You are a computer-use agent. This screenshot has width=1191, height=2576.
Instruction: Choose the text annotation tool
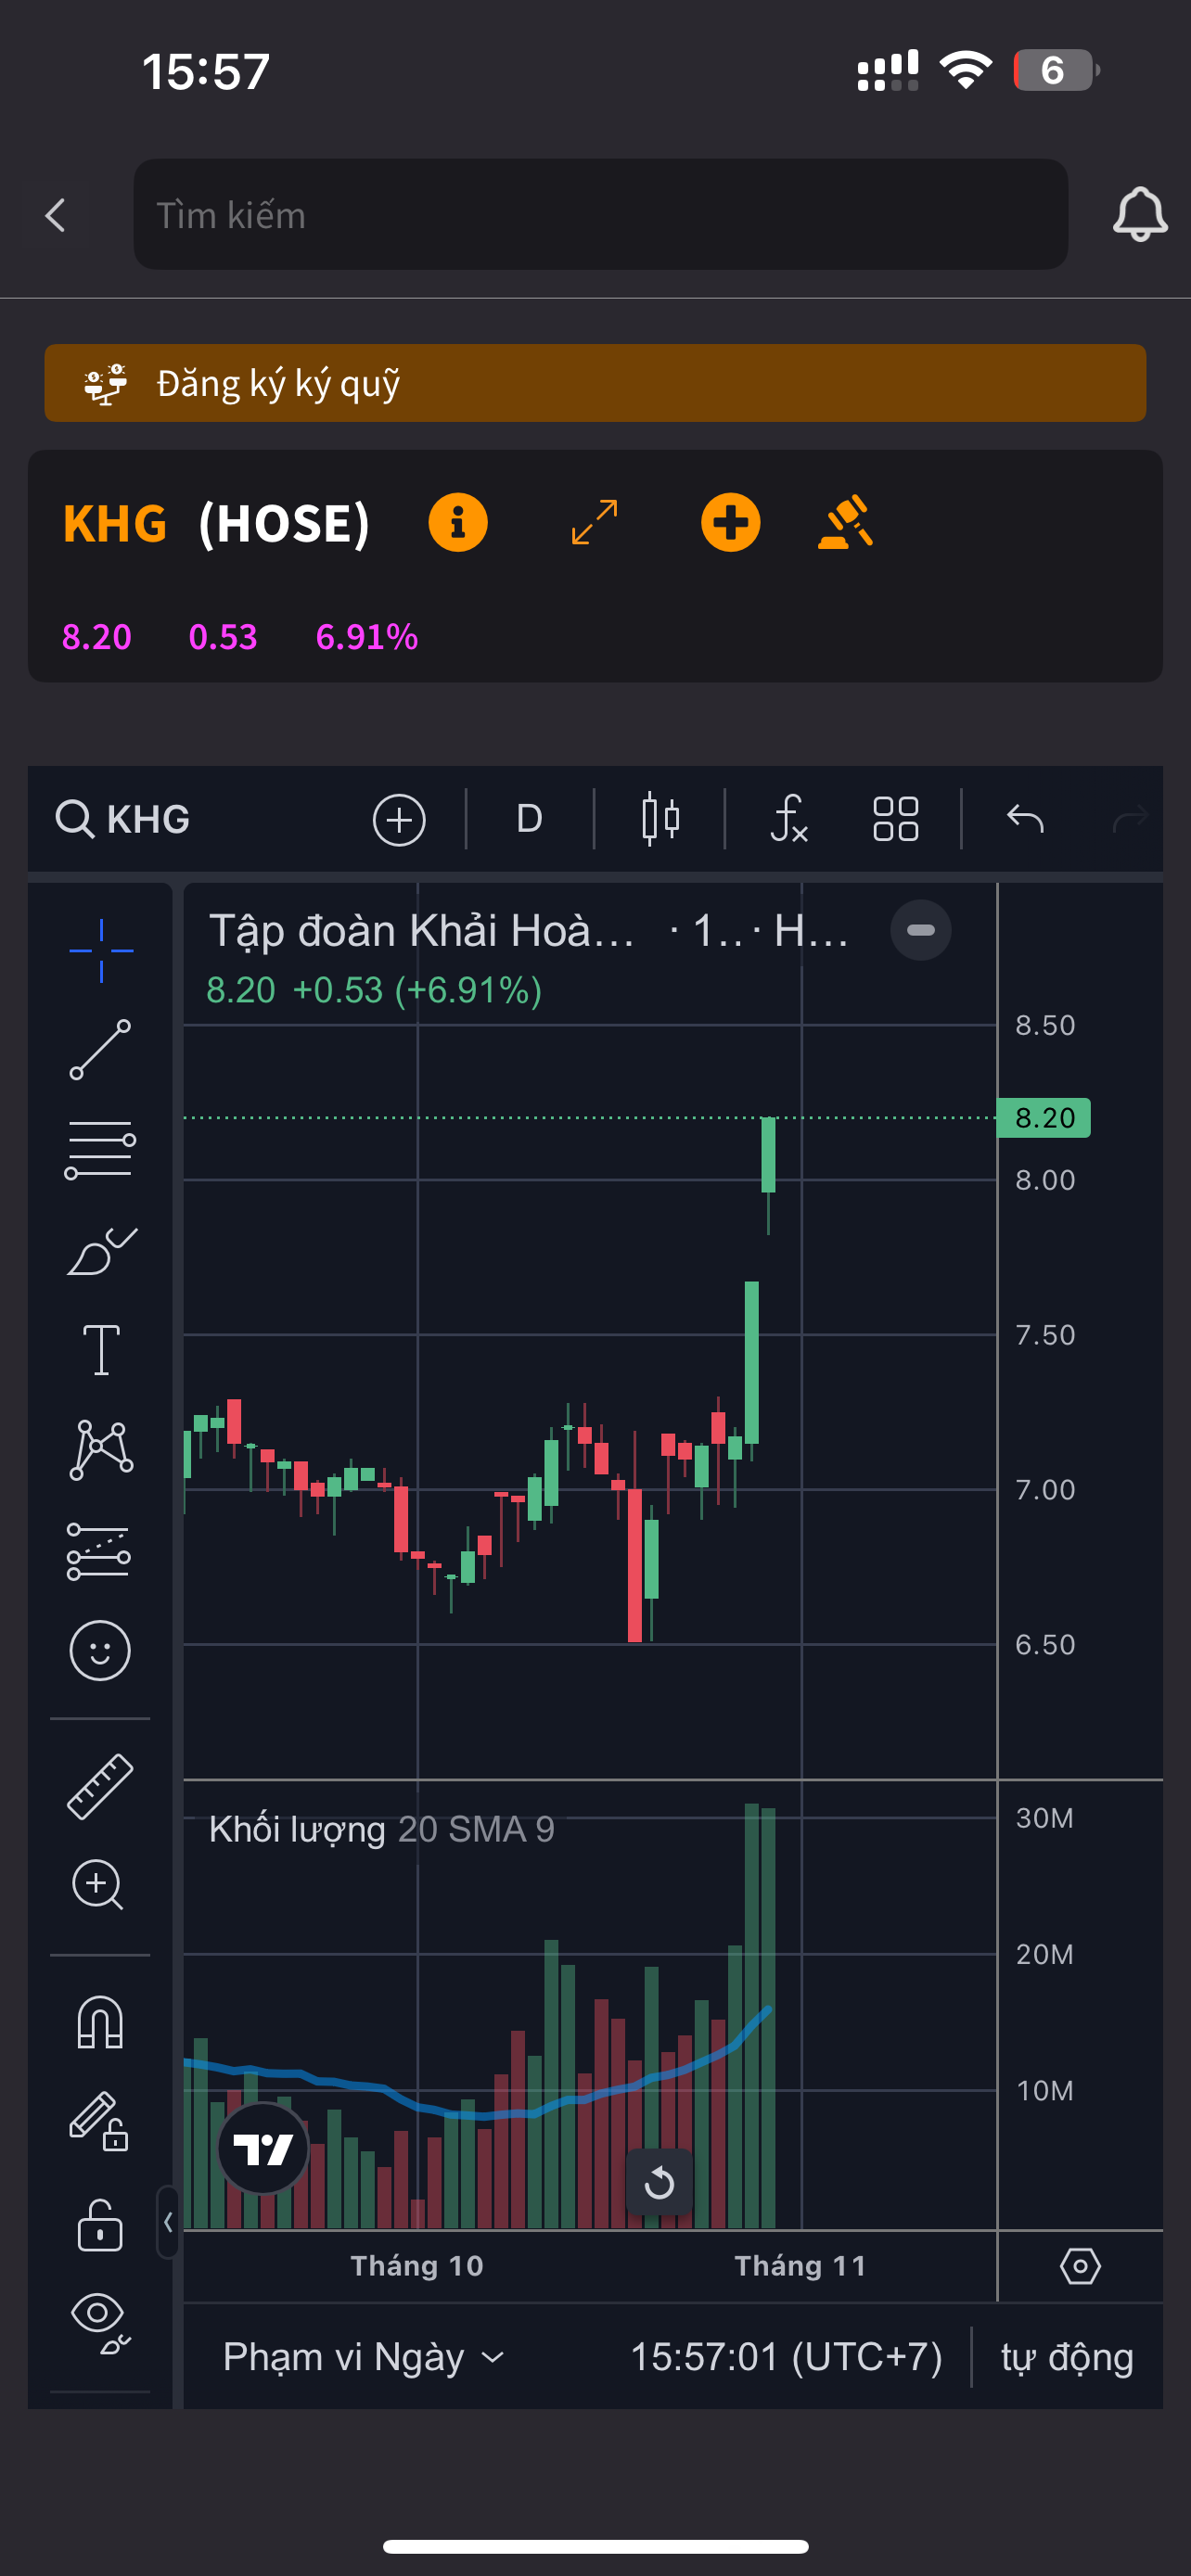point(100,1350)
